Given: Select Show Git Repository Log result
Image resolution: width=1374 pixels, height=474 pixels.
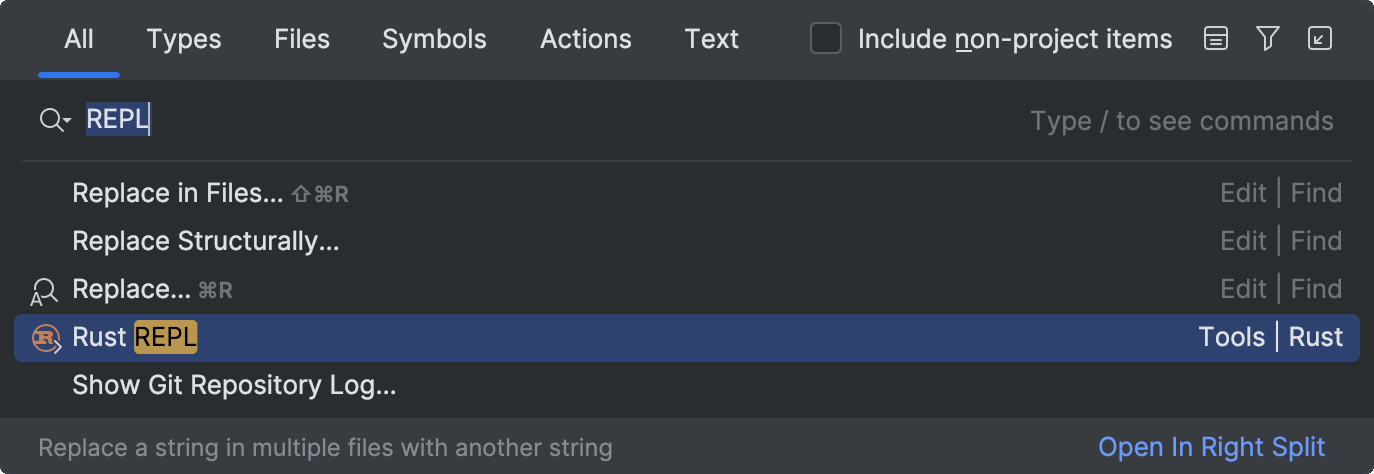Looking at the screenshot, I should pos(687,385).
